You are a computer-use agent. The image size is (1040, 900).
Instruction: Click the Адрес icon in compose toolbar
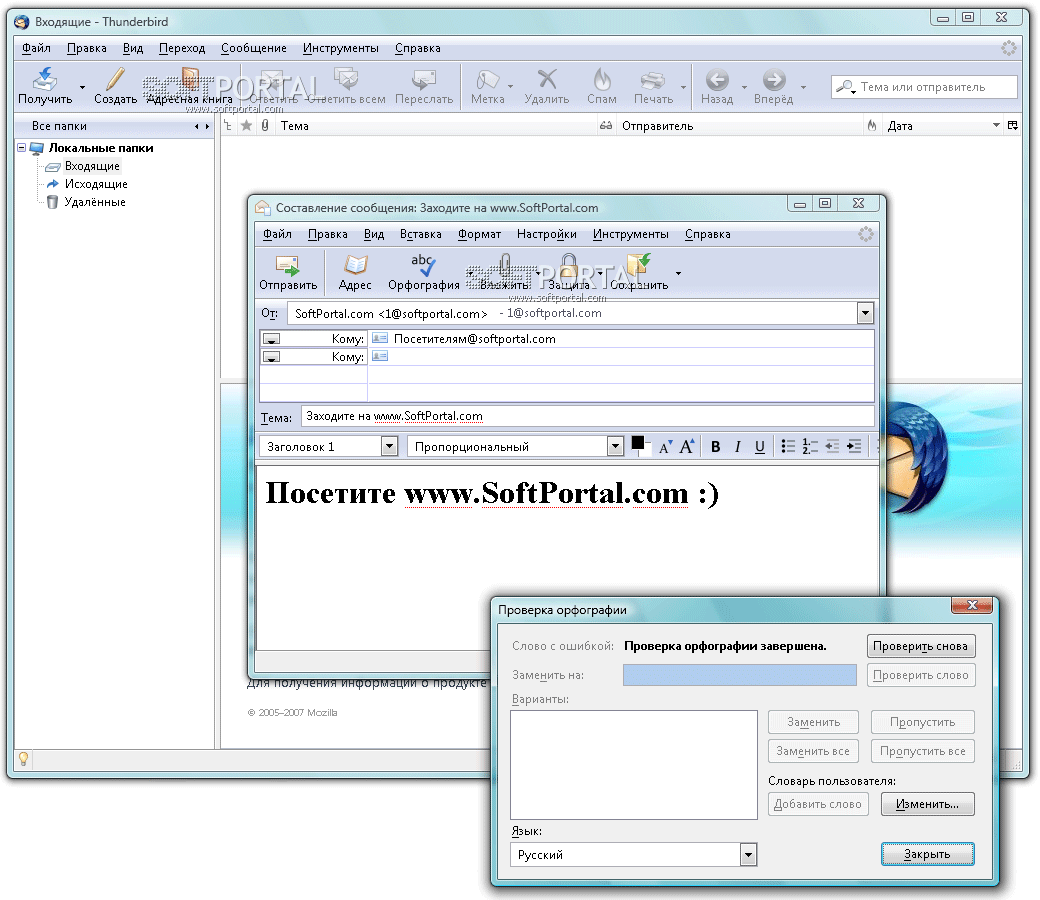pyautogui.click(x=355, y=265)
